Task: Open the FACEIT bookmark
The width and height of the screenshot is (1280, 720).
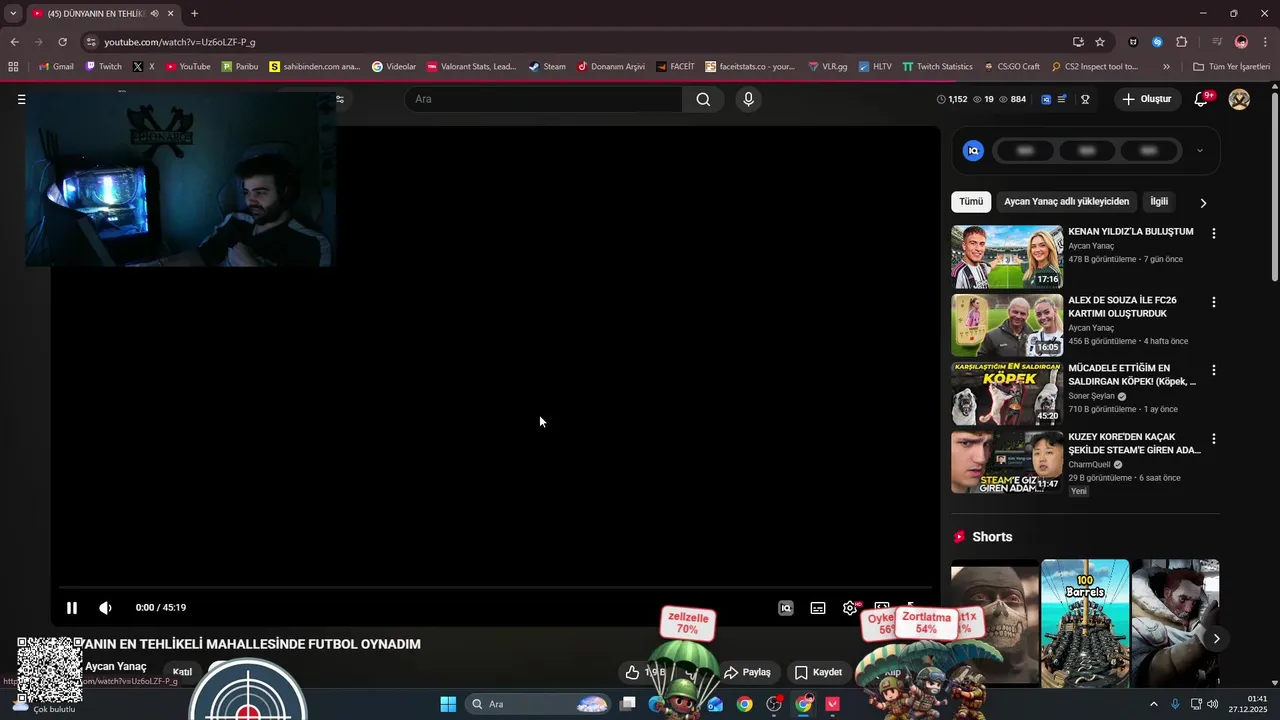Action: click(675, 67)
